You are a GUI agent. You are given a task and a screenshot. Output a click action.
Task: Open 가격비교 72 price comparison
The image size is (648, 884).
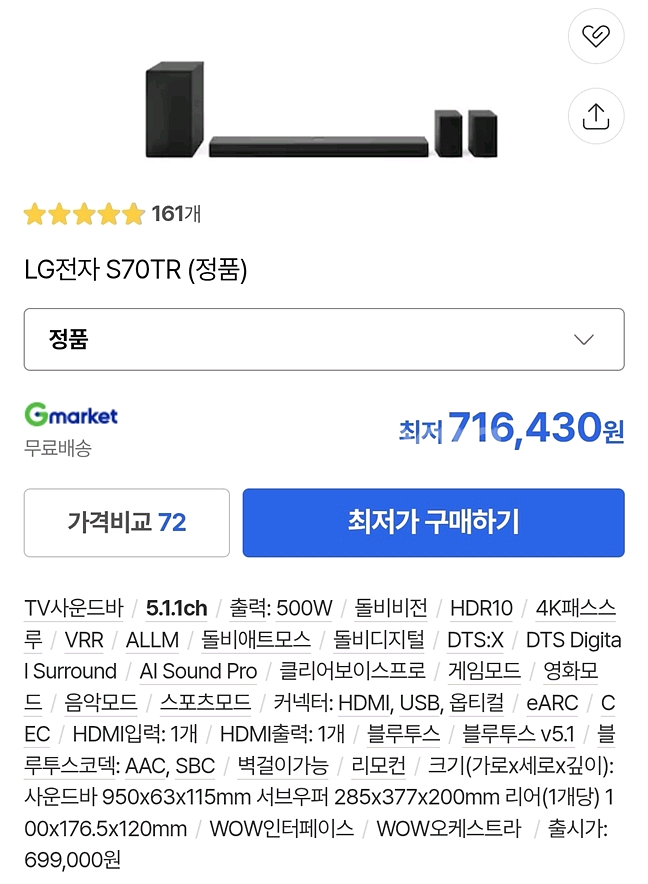(127, 522)
